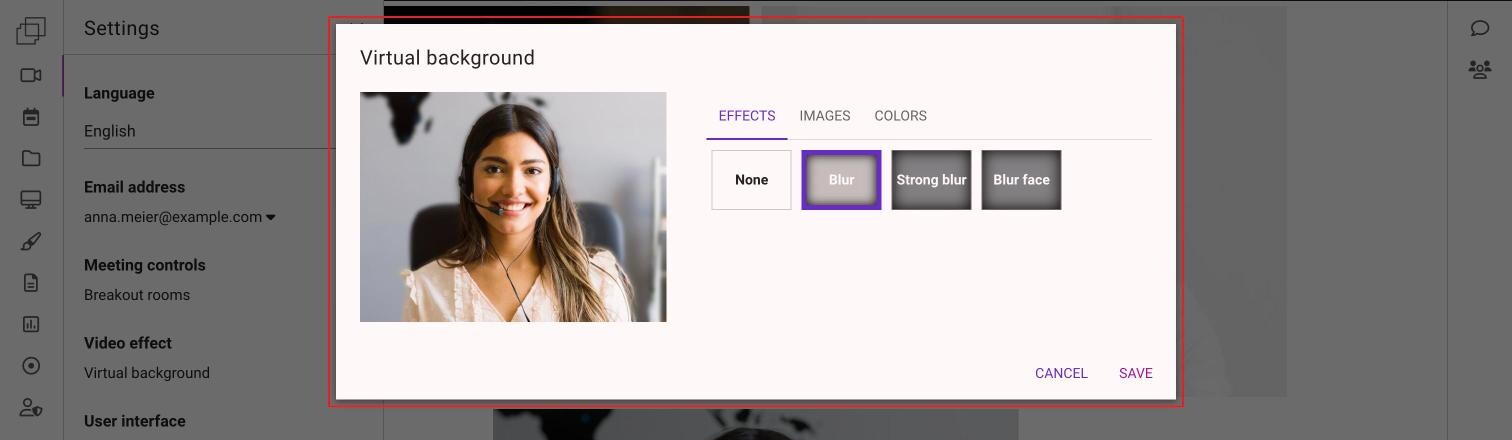Open the video camera section in sidebar
The width and height of the screenshot is (1512, 440).
(x=31, y=75)
